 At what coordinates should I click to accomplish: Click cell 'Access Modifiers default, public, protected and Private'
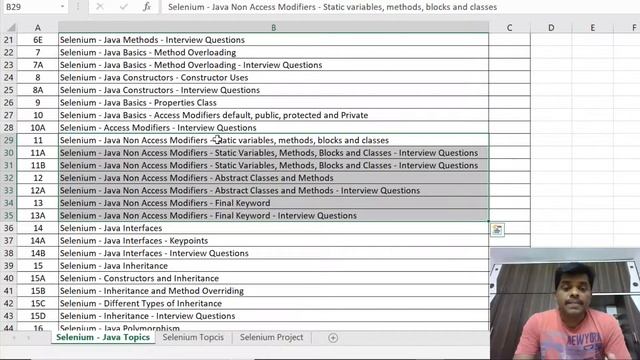pos(273,116)
